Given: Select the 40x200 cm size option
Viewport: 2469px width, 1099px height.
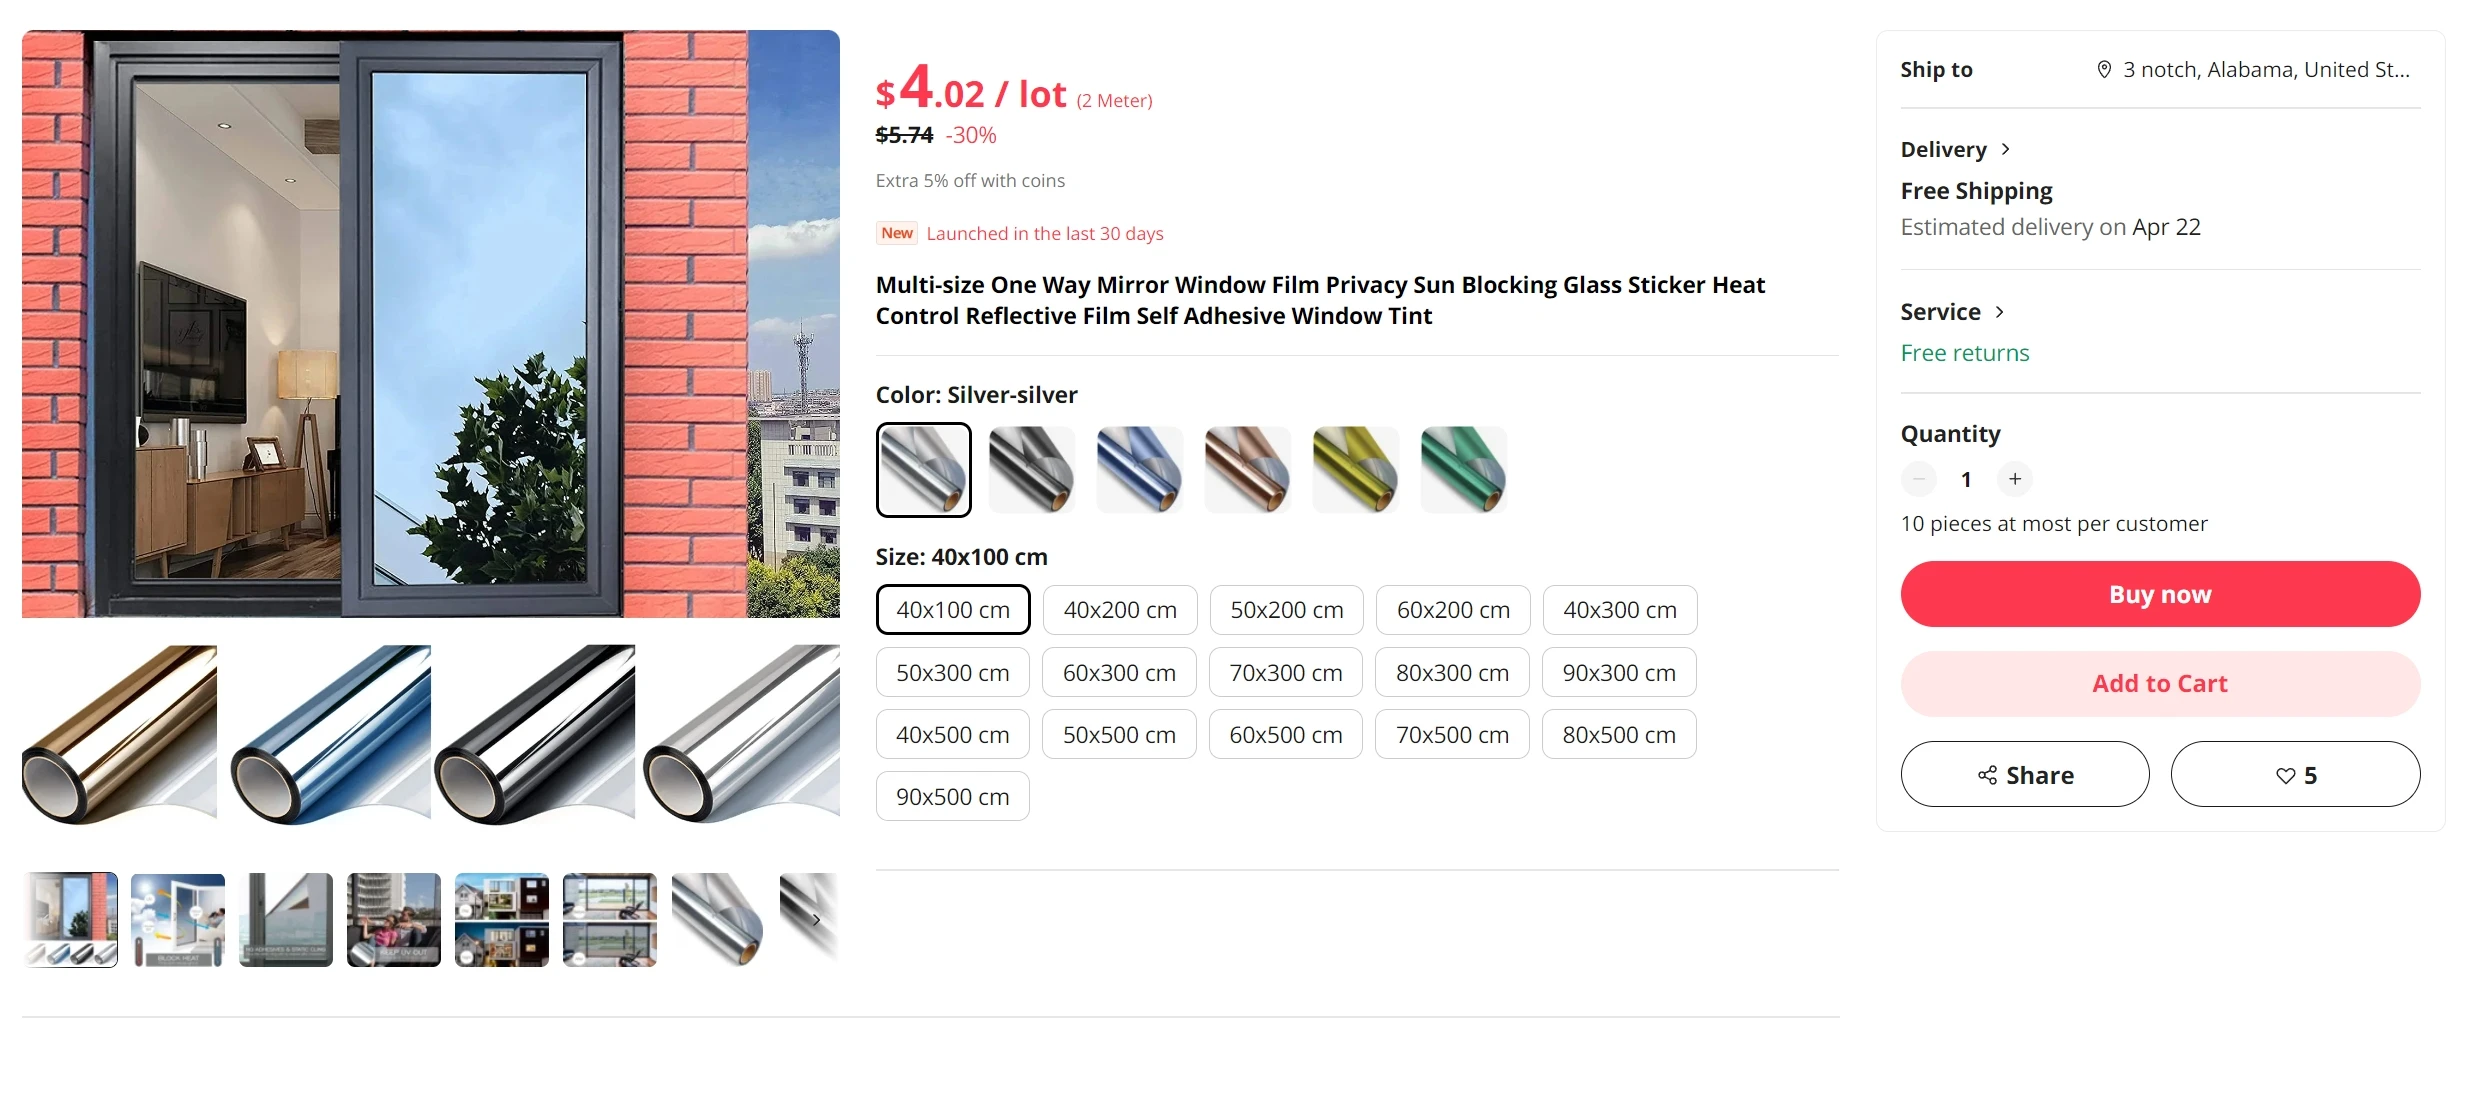Looking at the screenshot, I should pyautogui.click(x=1120, y=610).
